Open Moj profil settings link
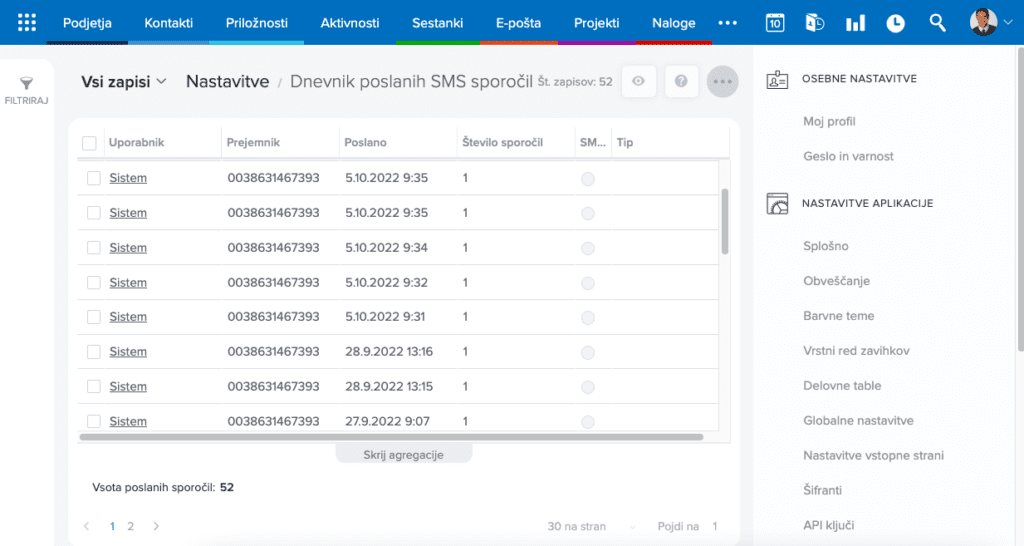The height and width of the screenshot is (546, 1024). 829,121
